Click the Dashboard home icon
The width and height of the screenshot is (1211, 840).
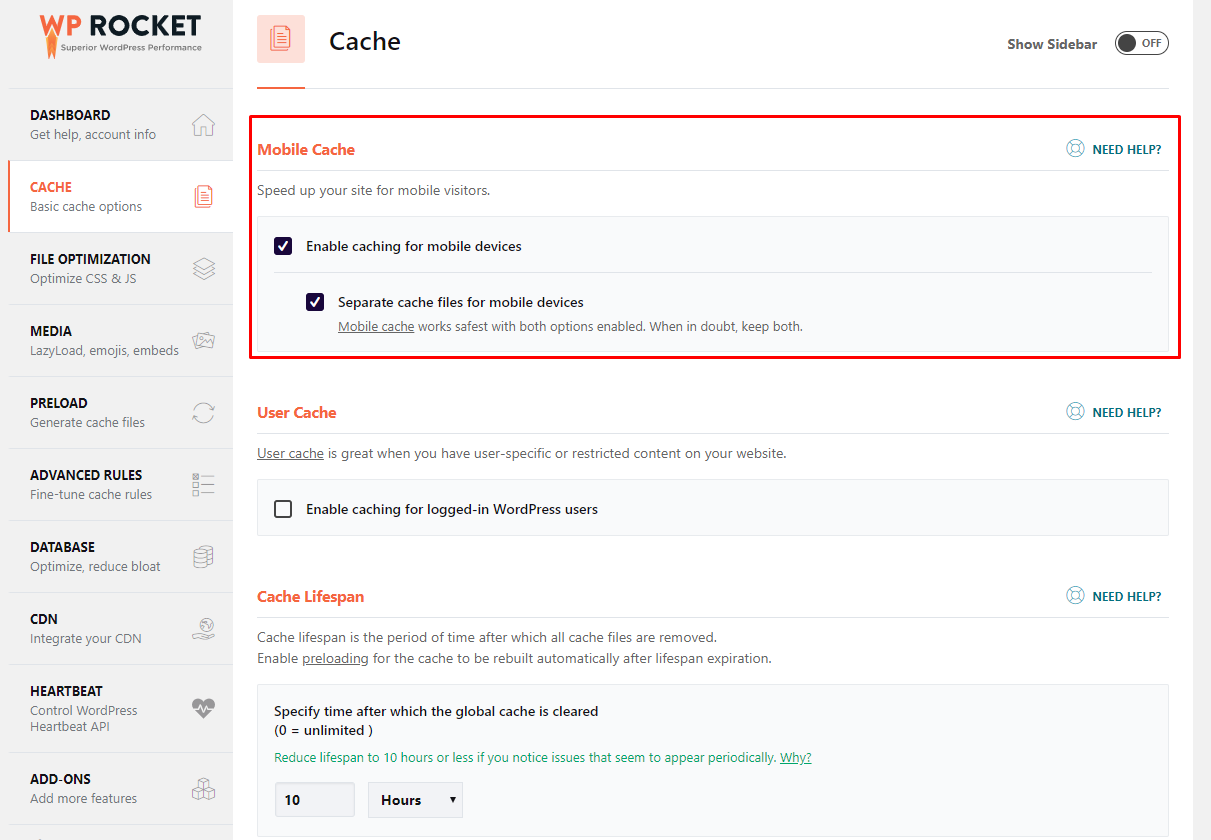203,125
